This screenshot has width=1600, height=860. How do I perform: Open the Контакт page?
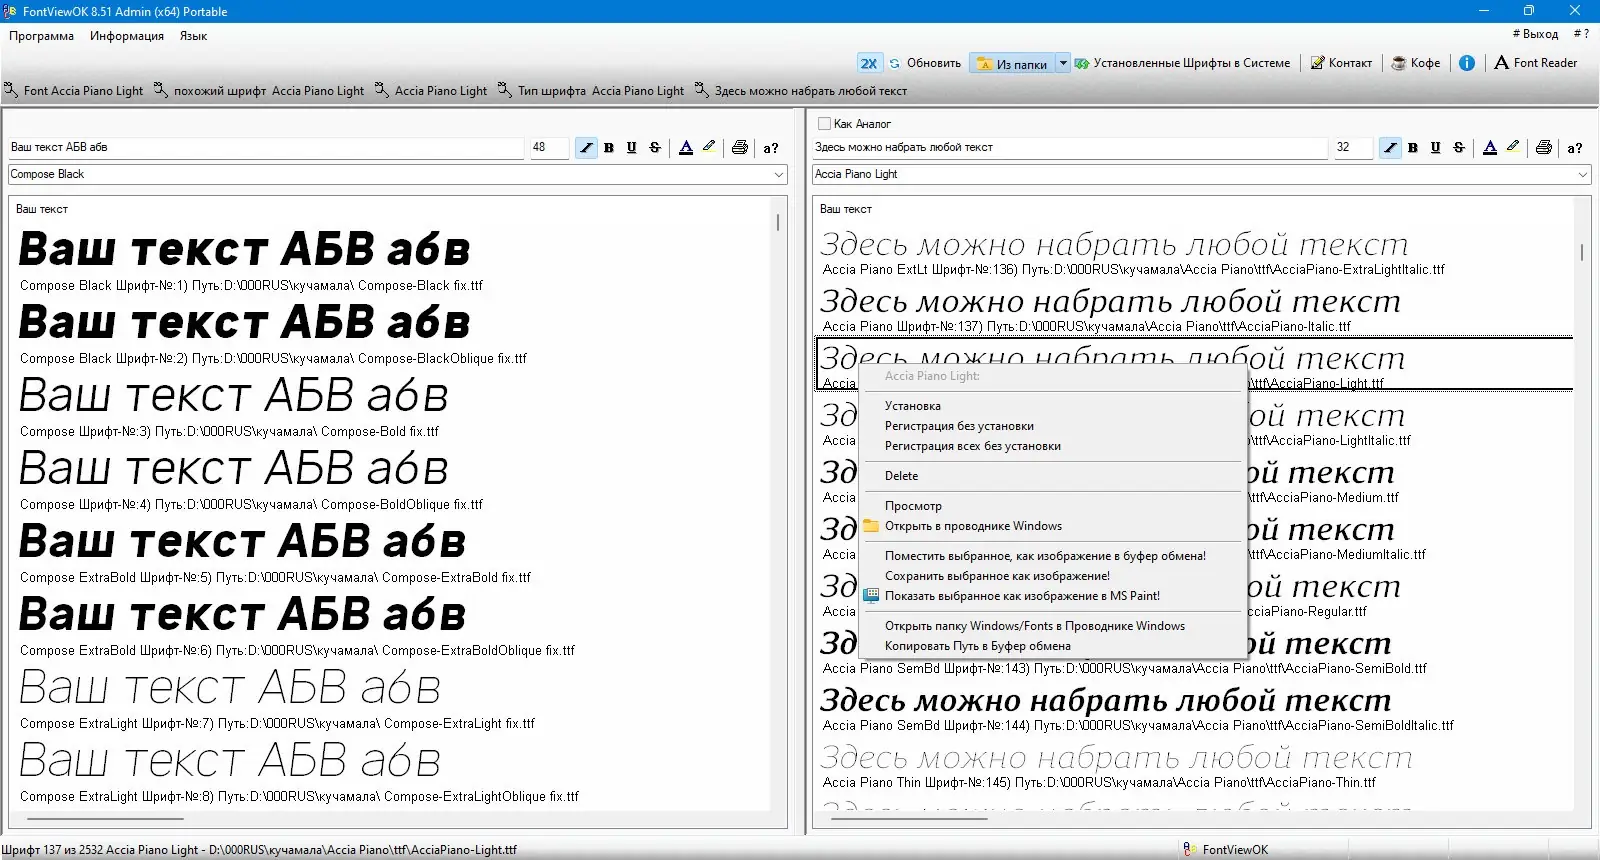pyautogui.click(x=1341, y=63)
